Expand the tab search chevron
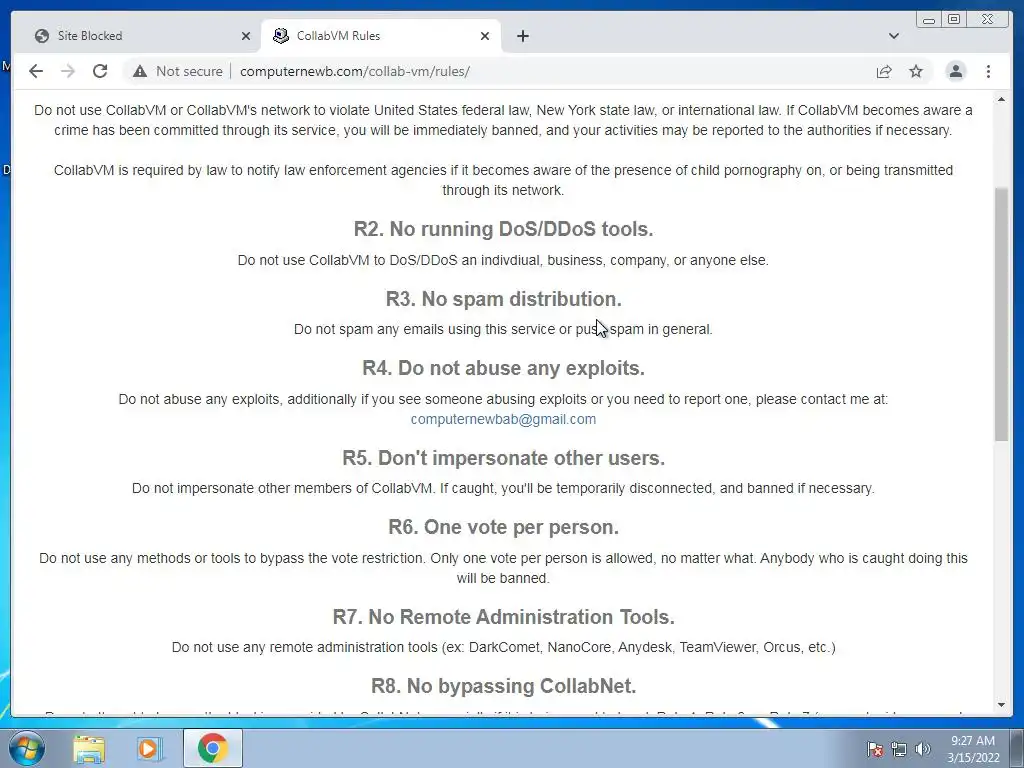This screenshot has height=768, width=1024. pos(894,36)
